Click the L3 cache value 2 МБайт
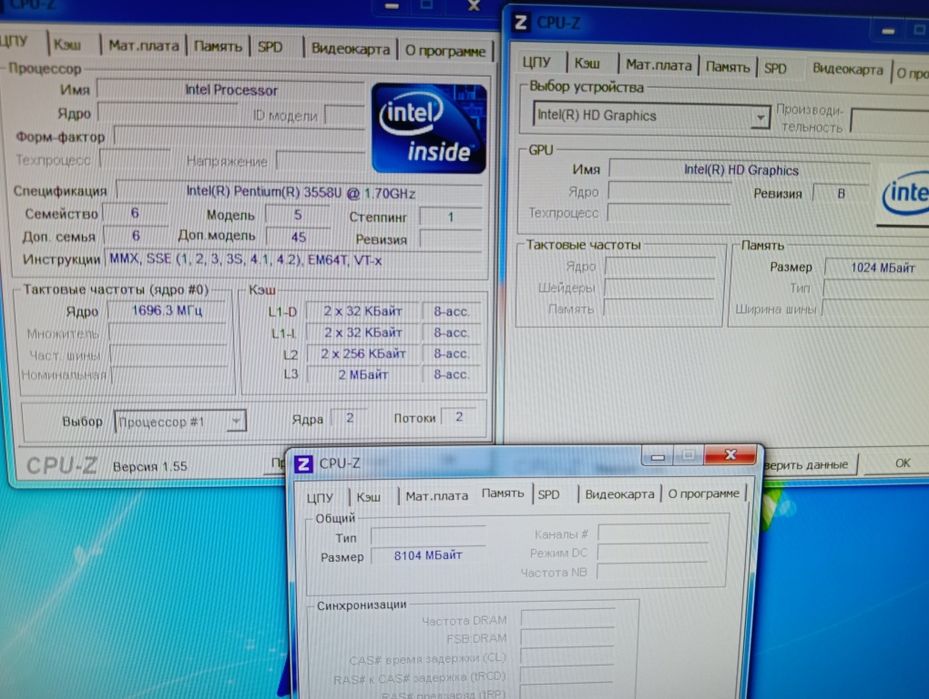 (x=363, y=374)
